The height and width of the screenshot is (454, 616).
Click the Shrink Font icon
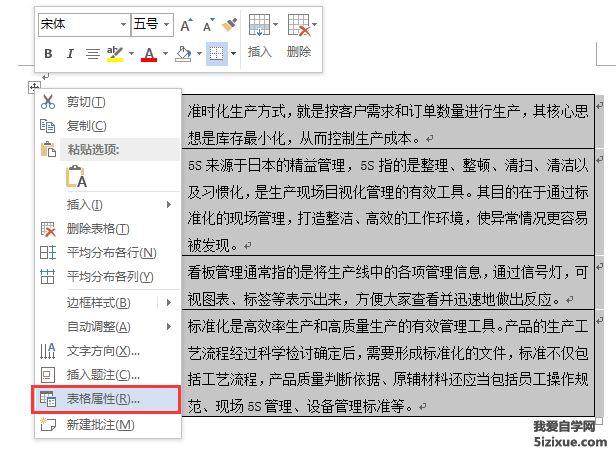(x=209, y=24)
